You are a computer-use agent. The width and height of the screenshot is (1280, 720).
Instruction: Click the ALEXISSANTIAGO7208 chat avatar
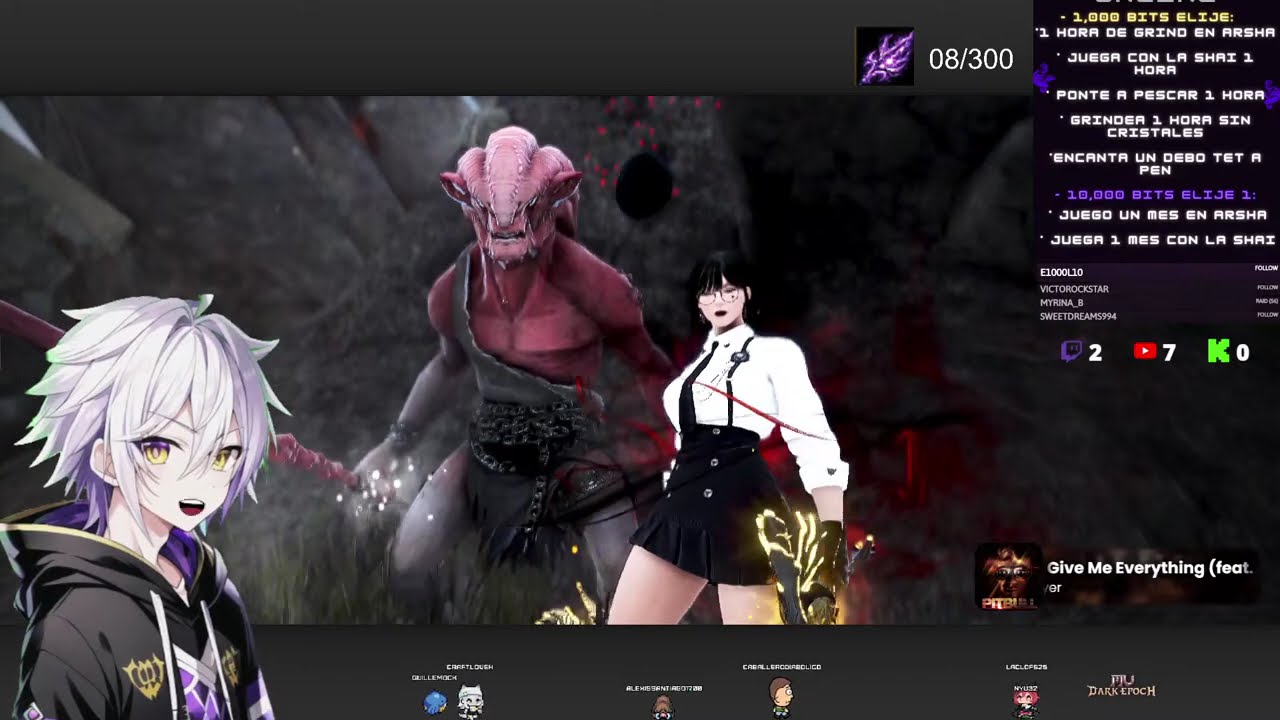tap(662, 707)
